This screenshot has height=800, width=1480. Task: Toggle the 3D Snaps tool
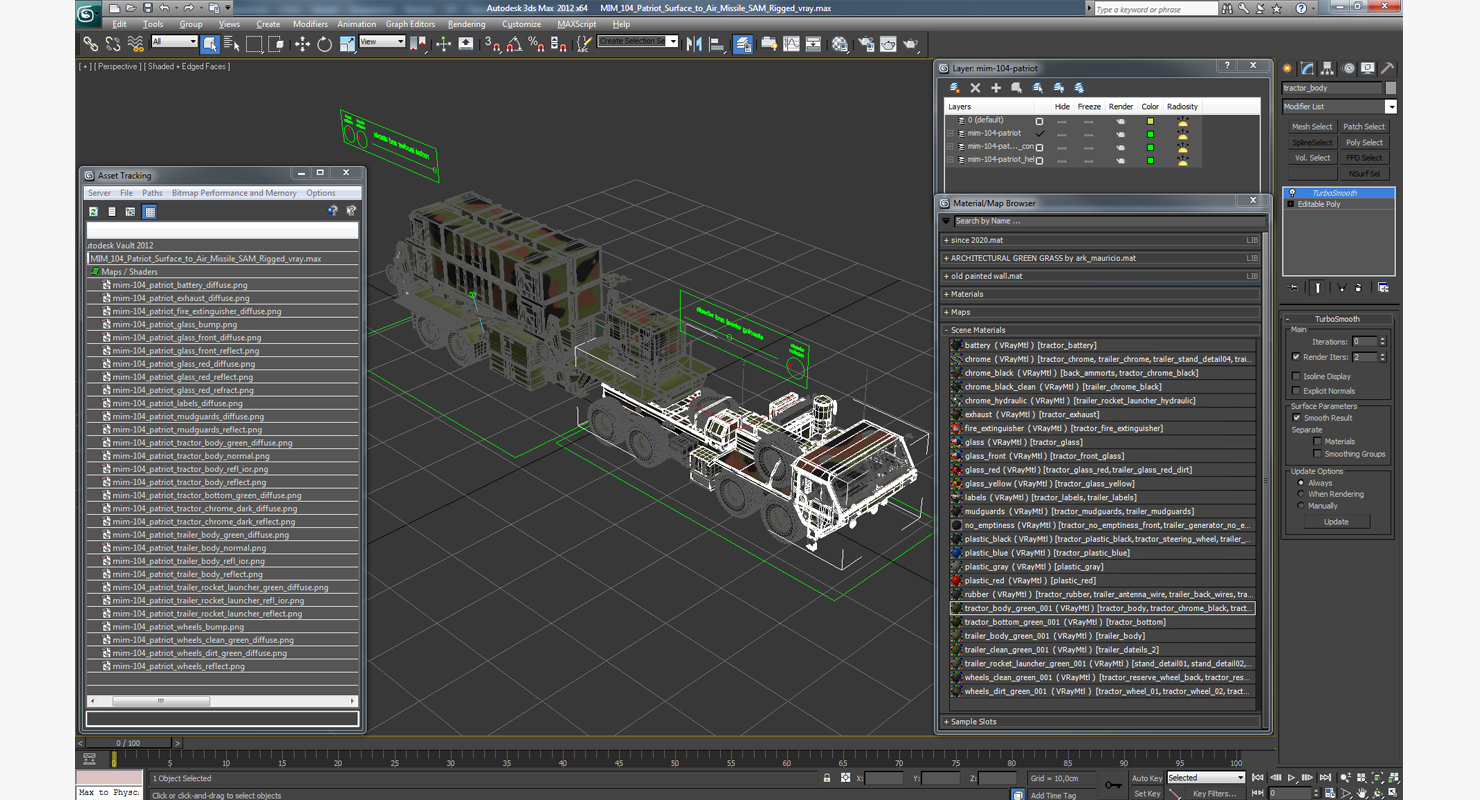point(492,44)
